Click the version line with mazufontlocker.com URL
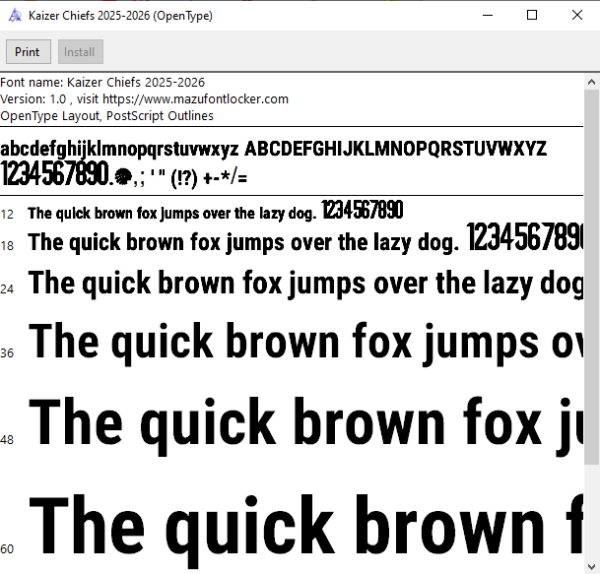Screen dimensions: 600x574 pos(144,99)
